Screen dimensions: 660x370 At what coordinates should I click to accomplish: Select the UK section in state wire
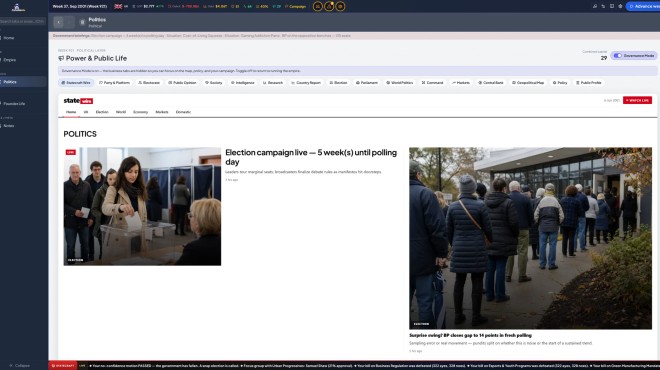86,112
